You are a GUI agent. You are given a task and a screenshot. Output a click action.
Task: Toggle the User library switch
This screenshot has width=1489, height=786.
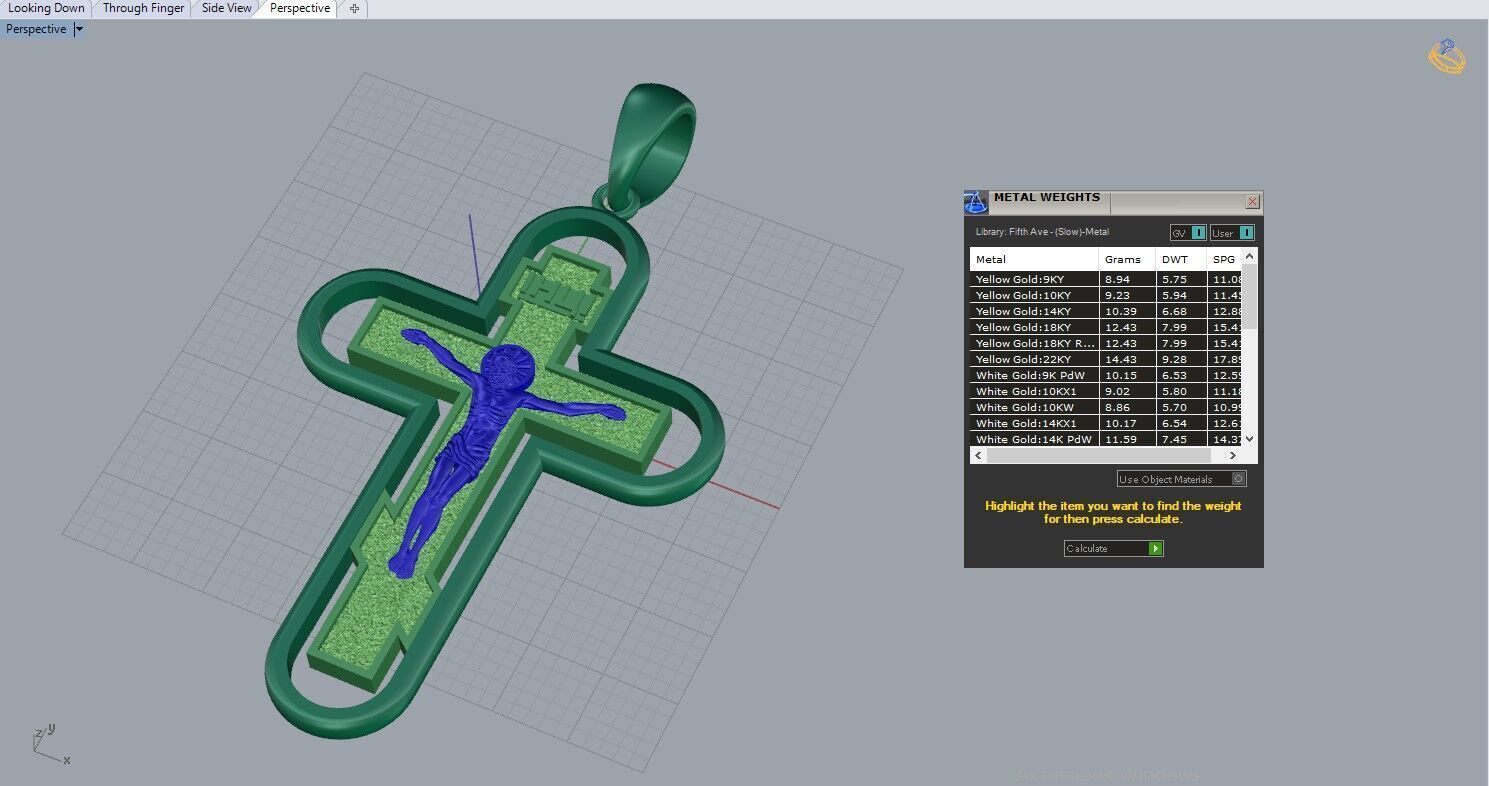point(1232,233)
